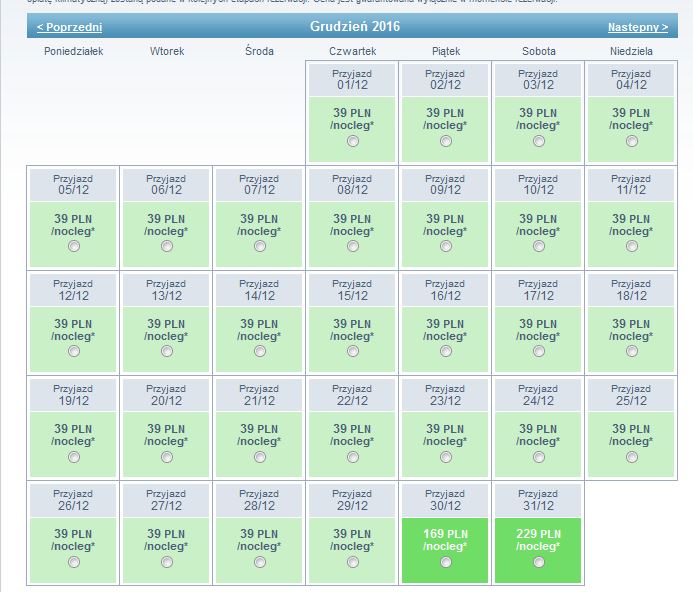The width and height of the screenshot is (693, 592).
Task: Select arrival radio button for 28/12
Action: 260,562
